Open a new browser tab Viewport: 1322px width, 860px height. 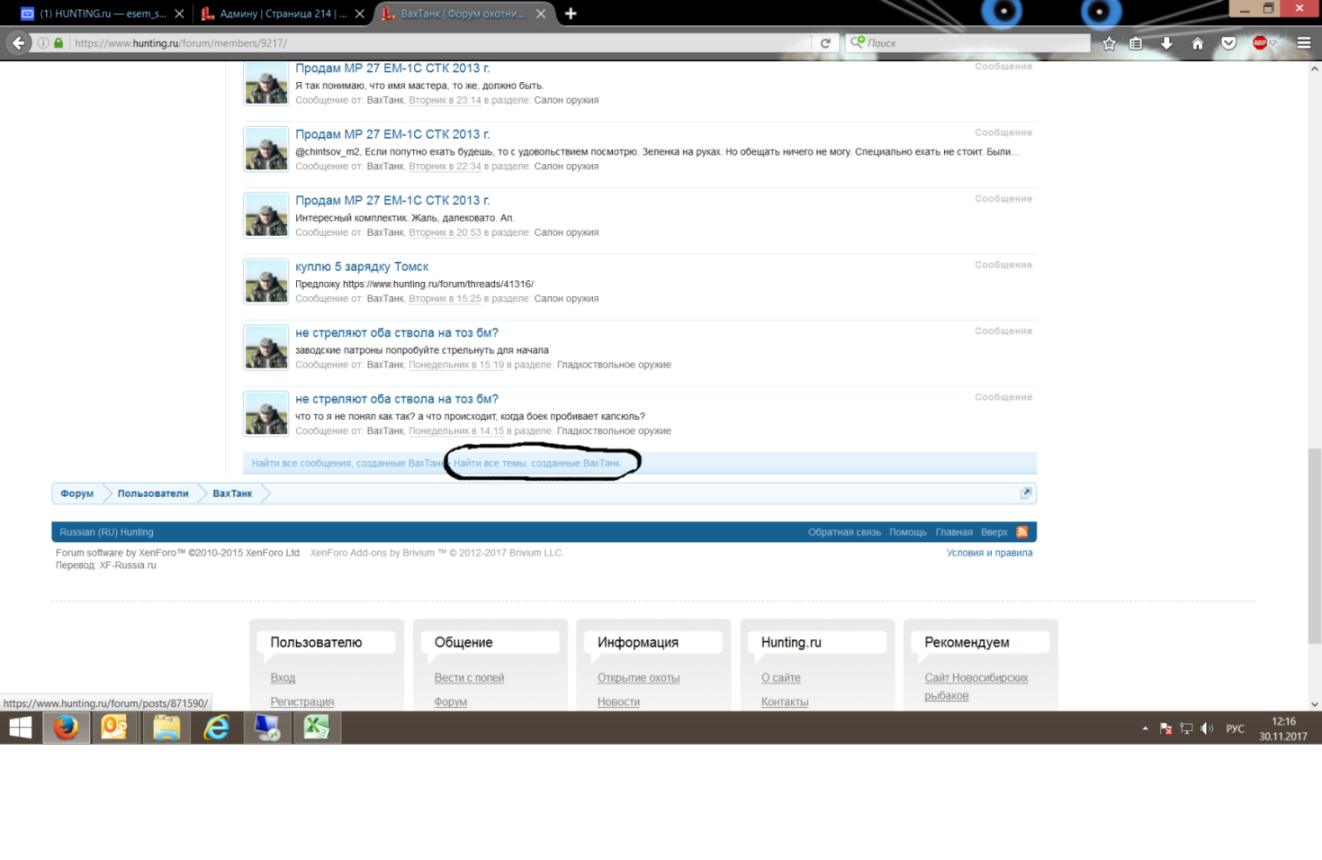click(x=571, y=14)
